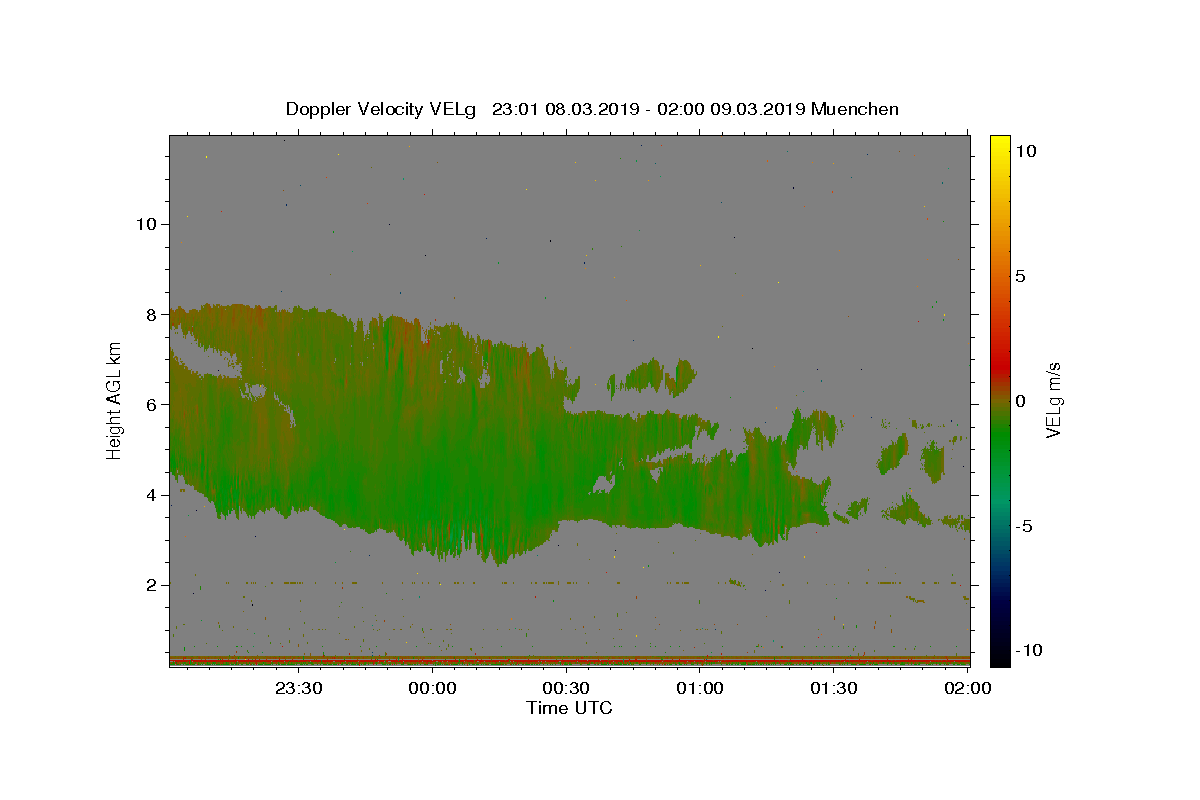Click the colorbar tick label 5
The height and width of the screenshot is (800, 1200).
pyautogui.click(x=1020, y=276)
